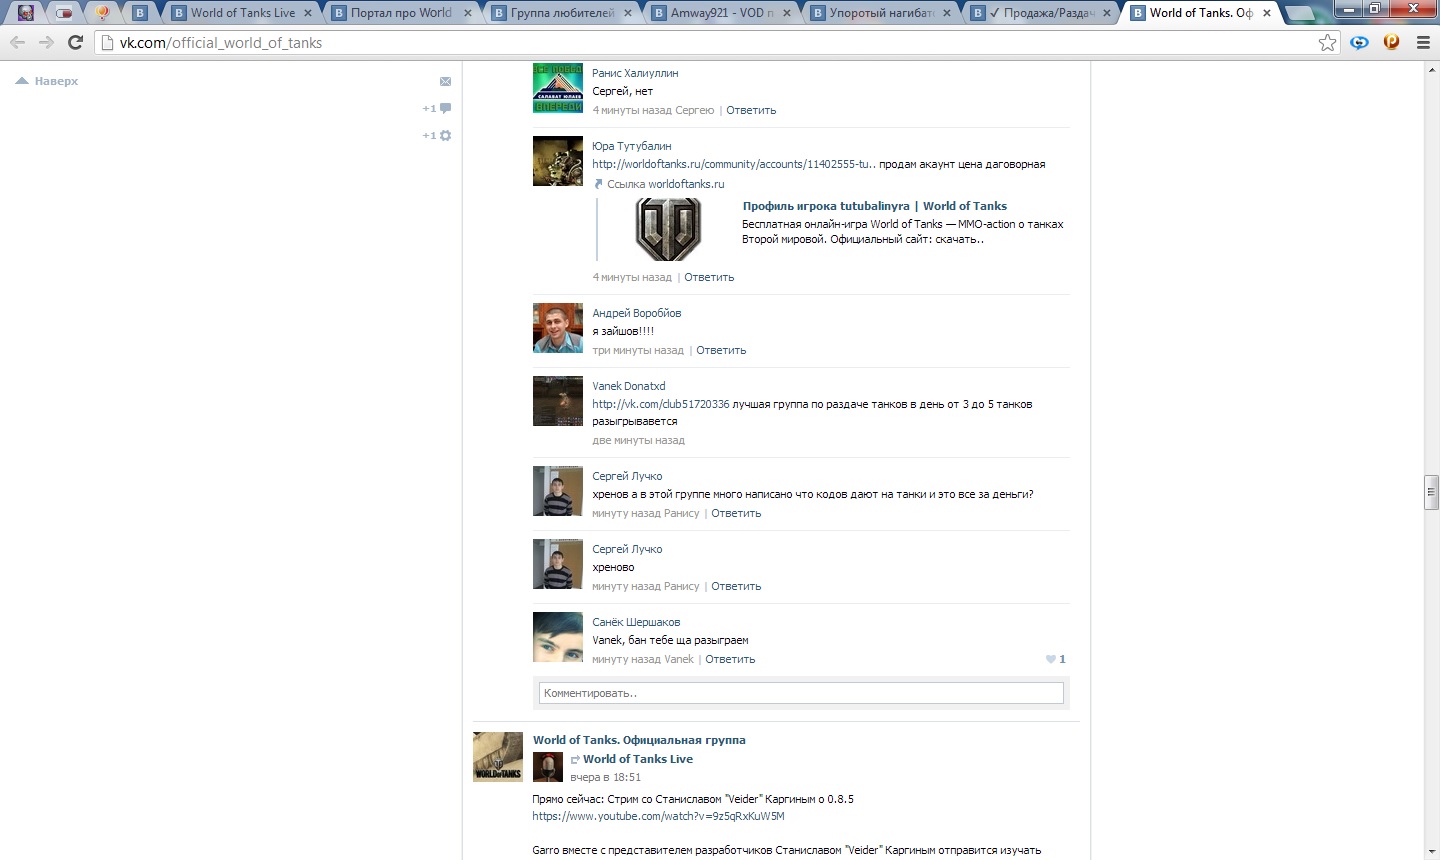This screenshot has height=860, width=1440.
Task: Open 'Профиль игрока tutubalinyra' link title
Action: (875, 206)
